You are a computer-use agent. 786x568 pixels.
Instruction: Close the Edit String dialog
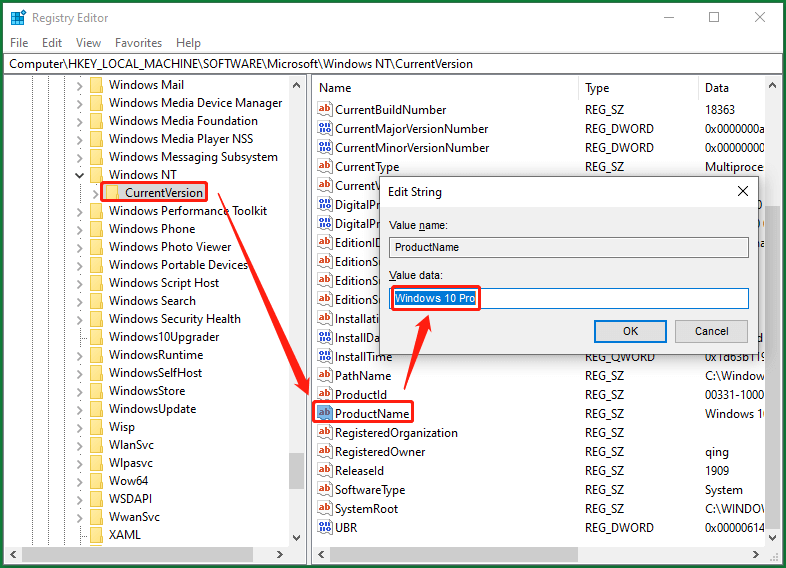point(743,191)
